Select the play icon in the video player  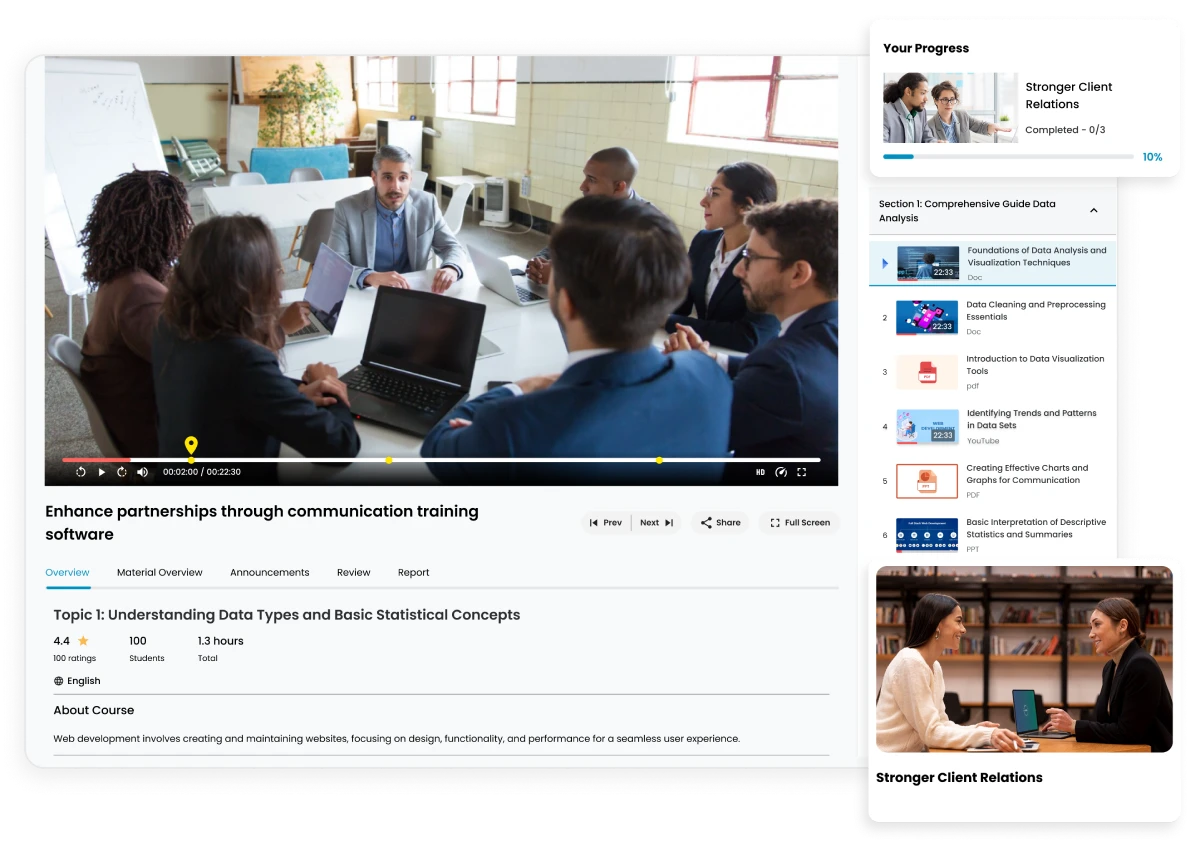coord(101,470)
